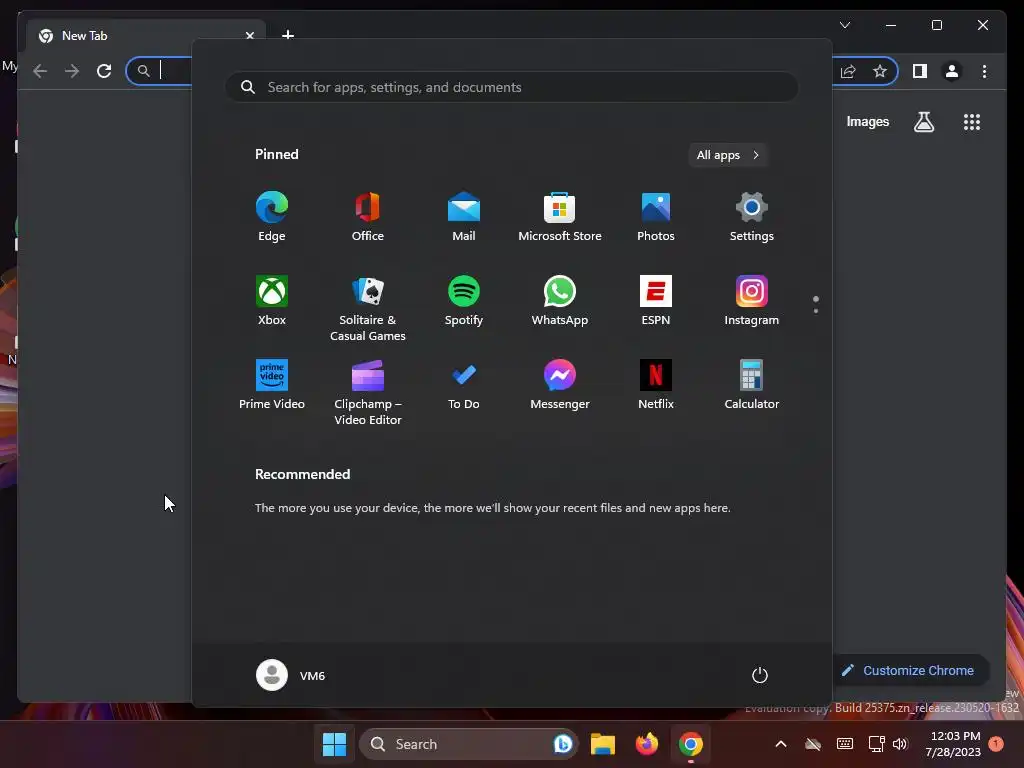Open Messenger

point(560,385)
